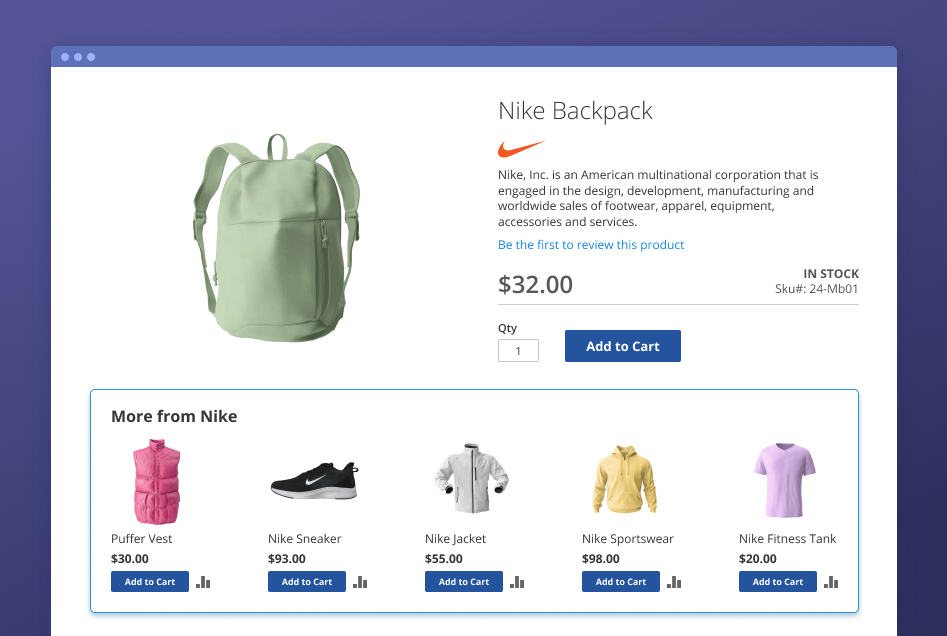
Task: Click compare icon for Nike Sneaker
Action: (361, 582)
